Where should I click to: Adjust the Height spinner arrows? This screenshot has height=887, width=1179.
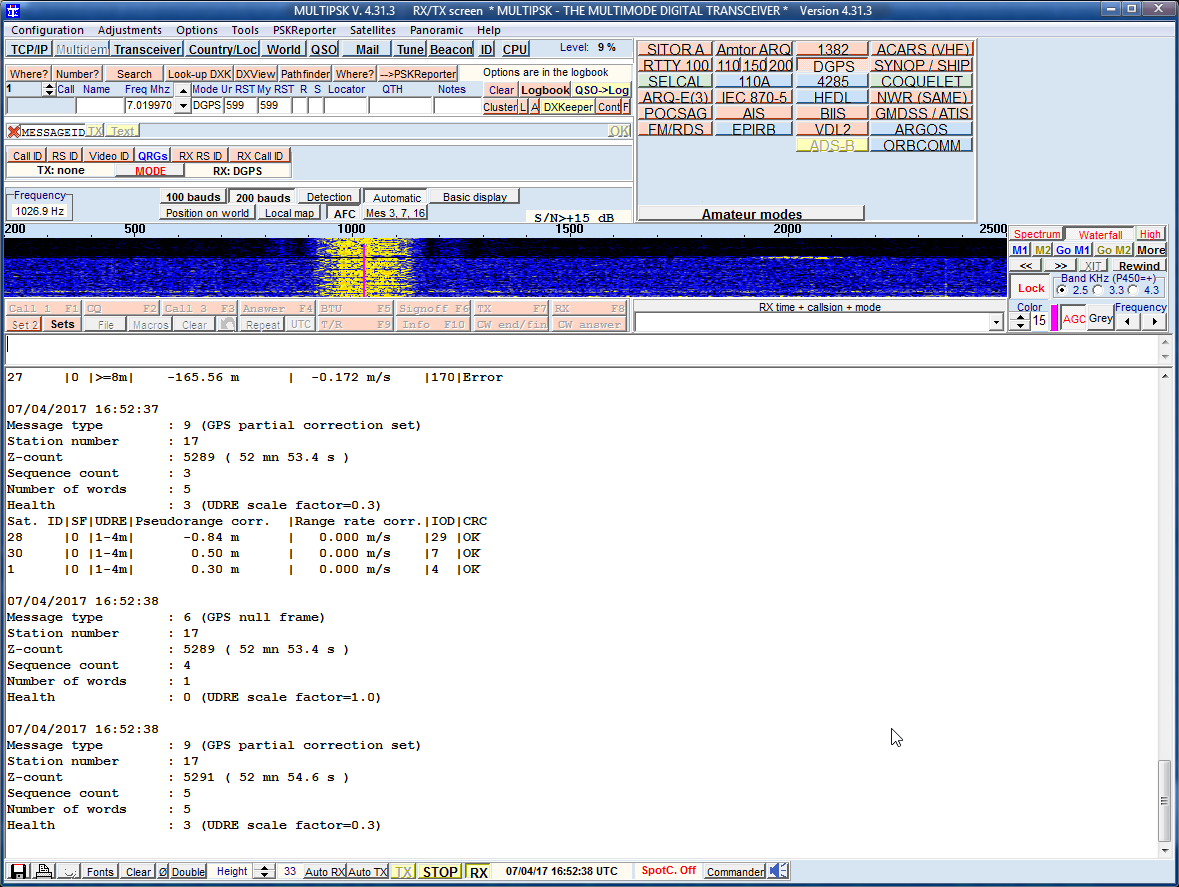264,871
